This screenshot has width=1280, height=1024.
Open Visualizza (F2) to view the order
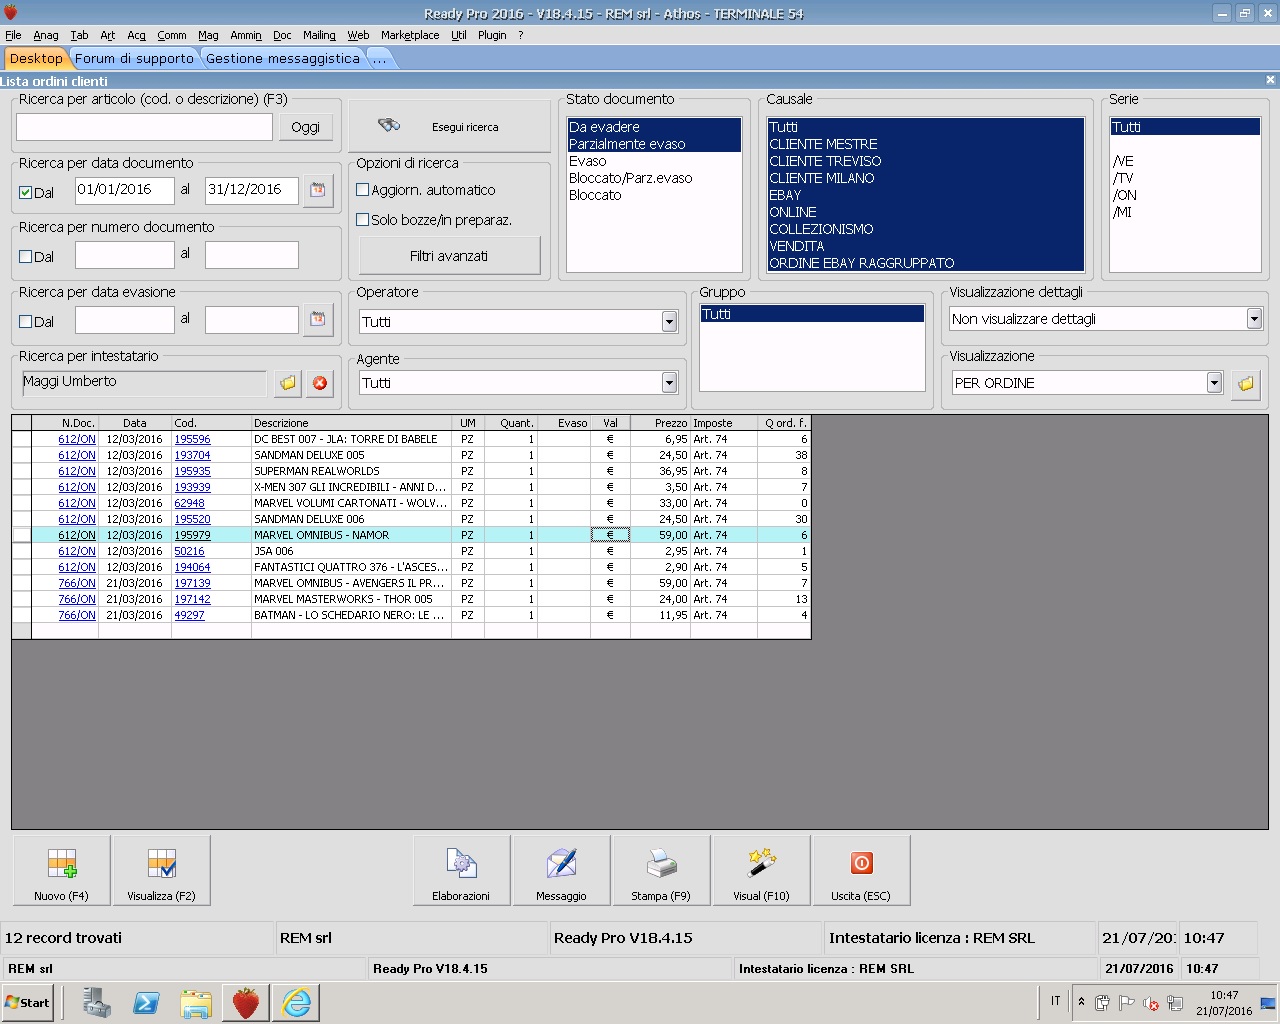click(161, 870)
